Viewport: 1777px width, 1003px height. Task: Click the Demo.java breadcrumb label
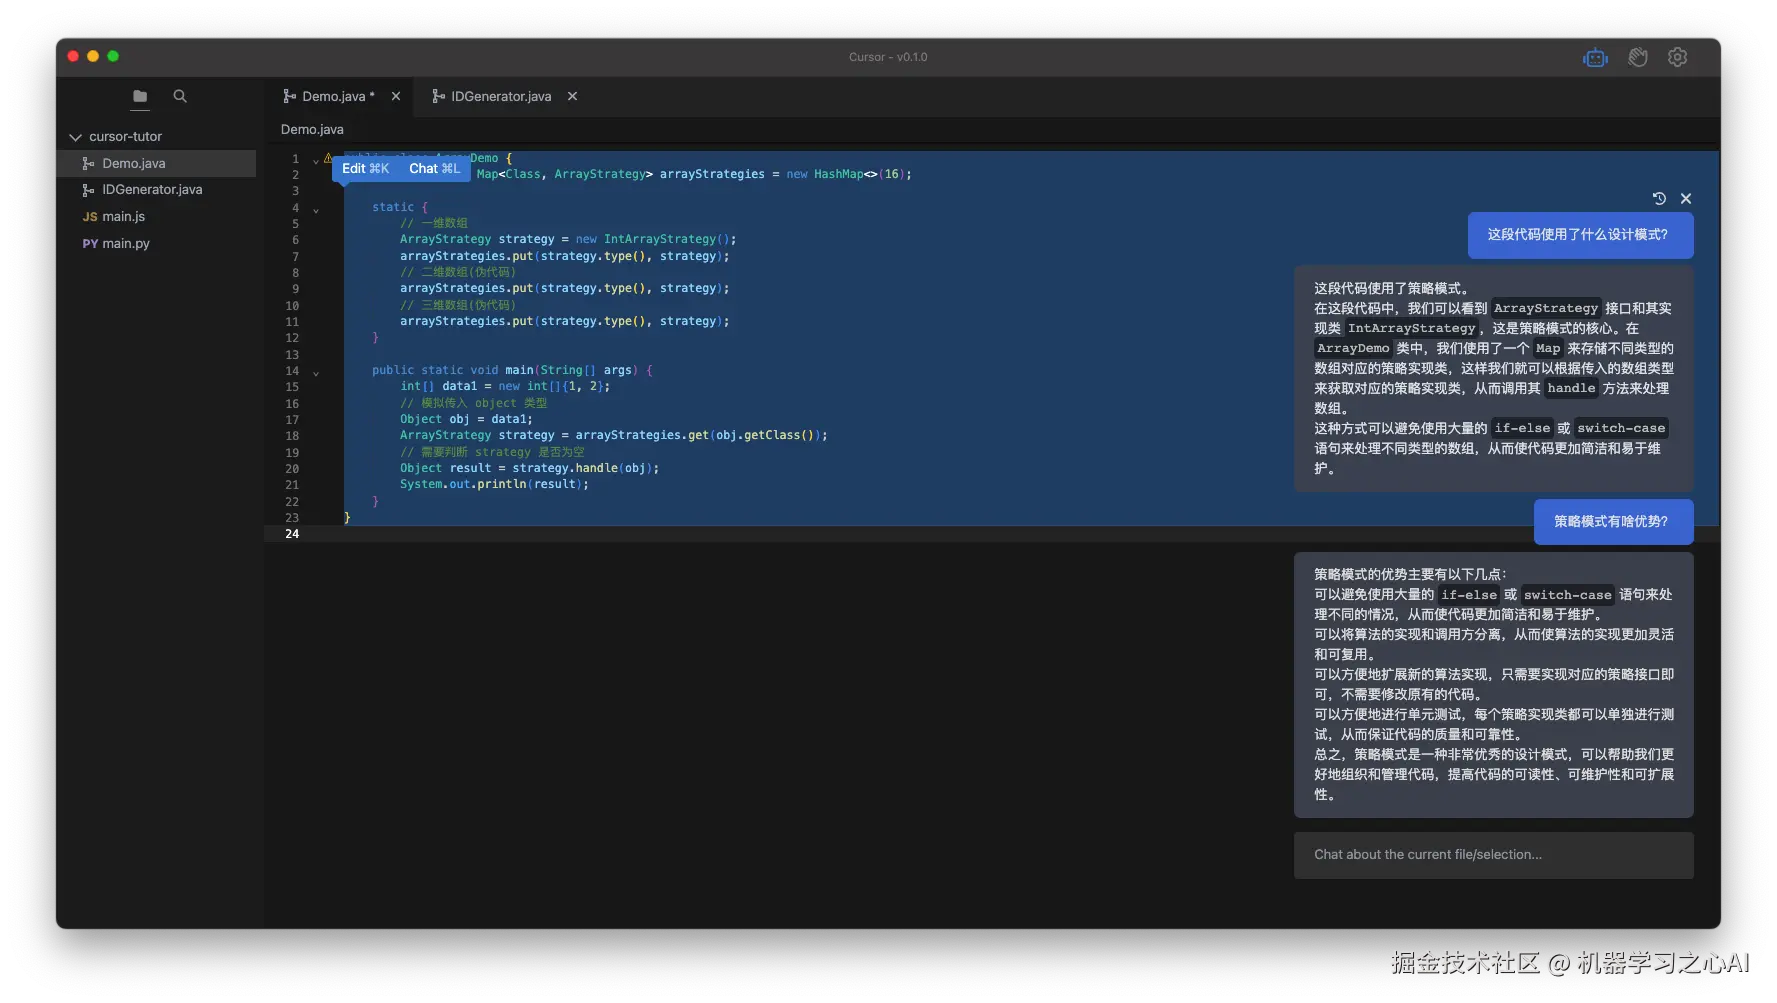point(312,130)
